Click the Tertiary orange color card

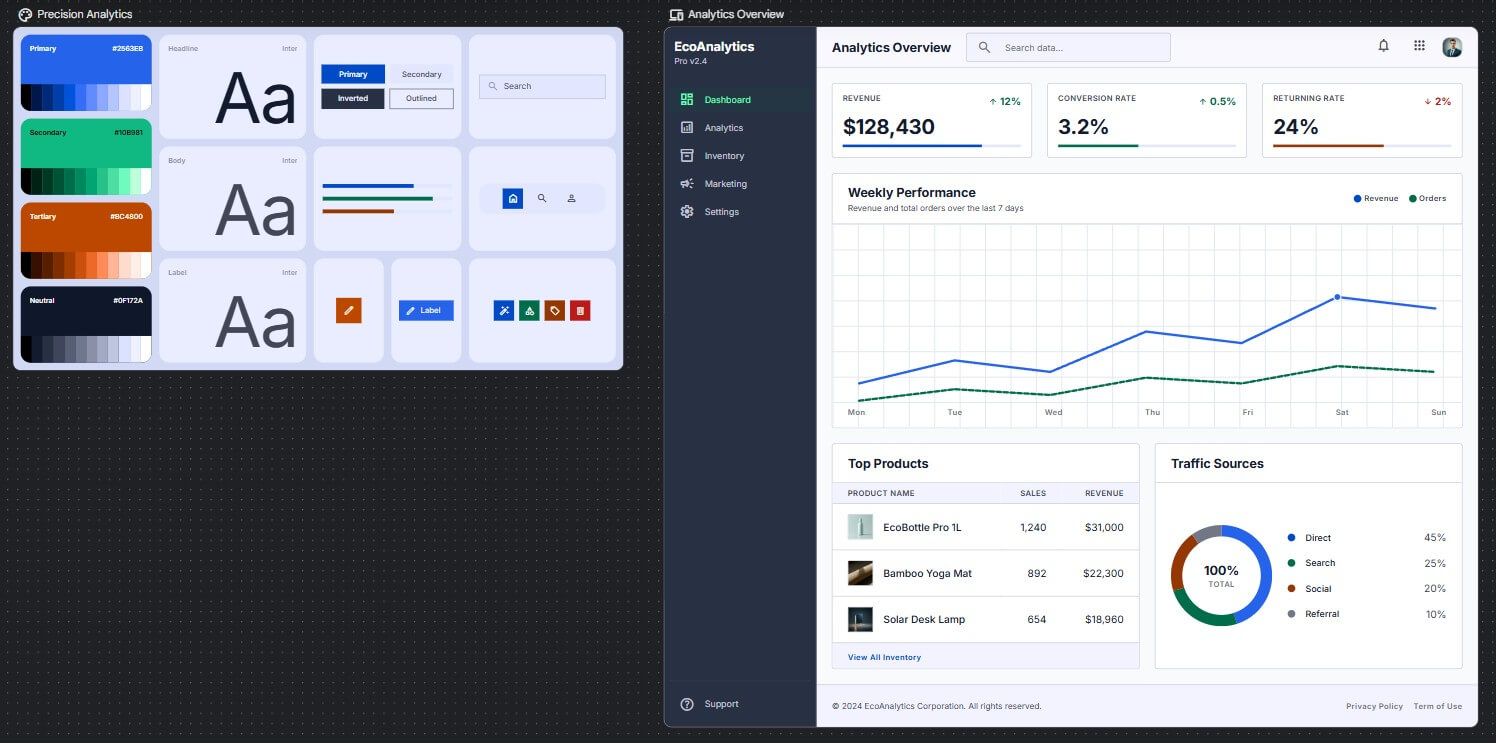(x=86, y=241)
